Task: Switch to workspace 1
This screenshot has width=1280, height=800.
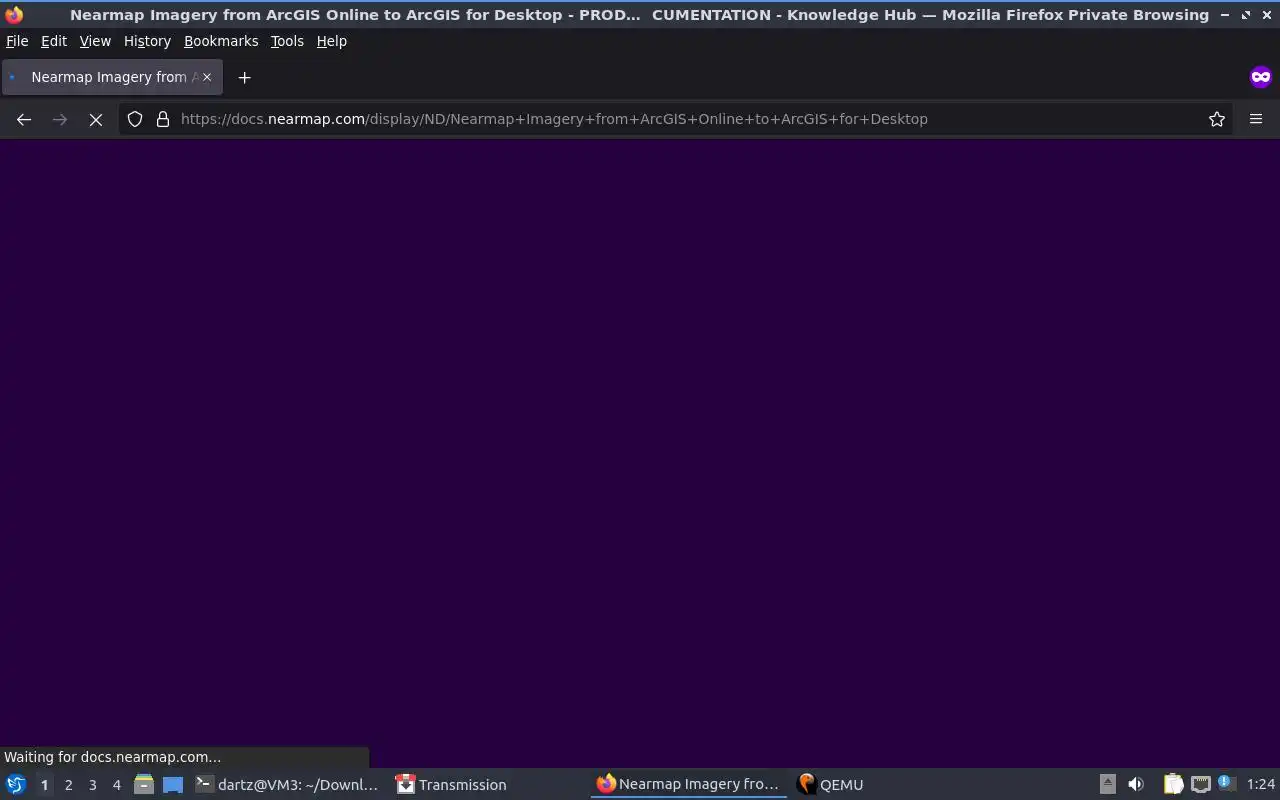Action: click(44, 785)
